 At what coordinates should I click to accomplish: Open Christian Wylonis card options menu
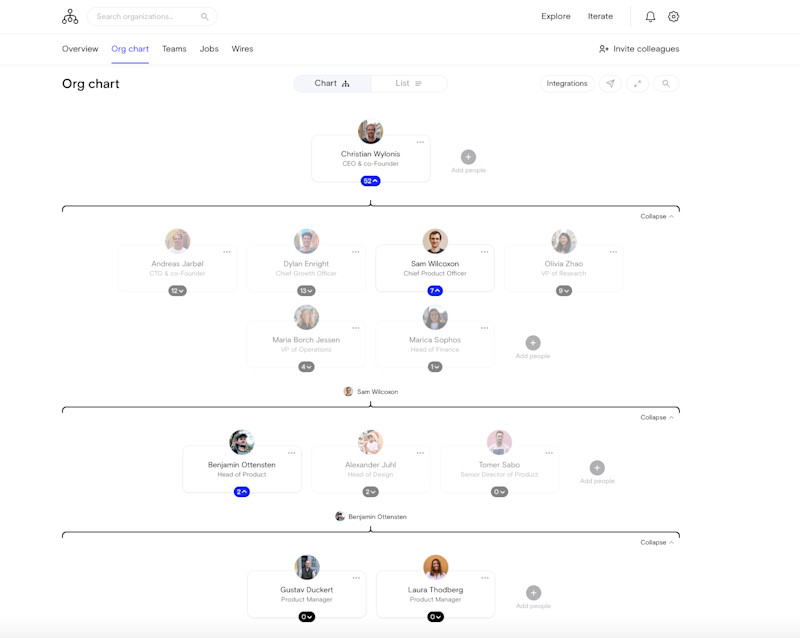420,142
